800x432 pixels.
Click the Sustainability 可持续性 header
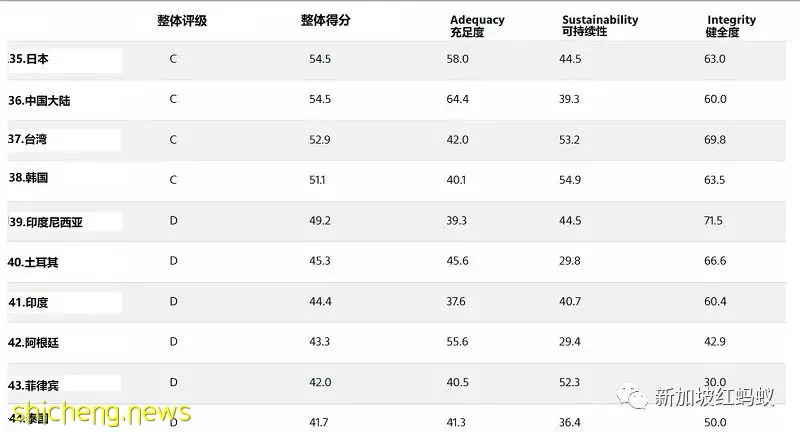(600, 26)
